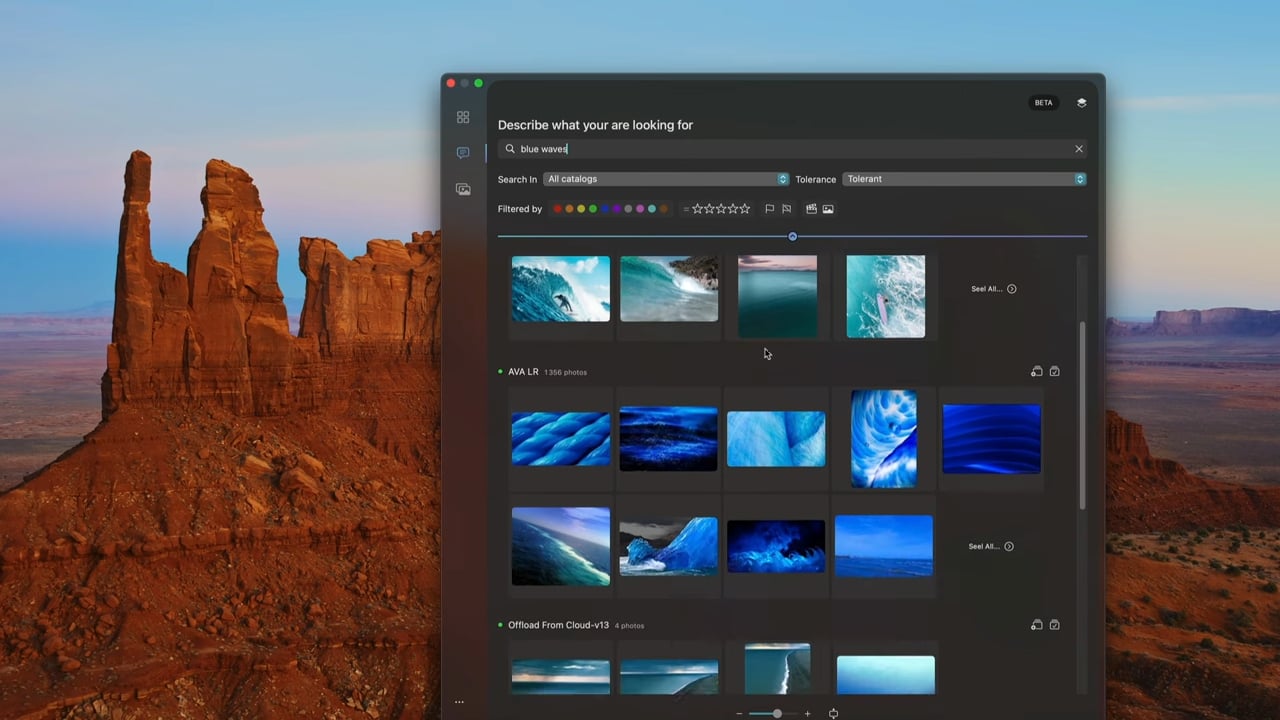Toggle the flagged (pick) filter
This screenshot has width=1280, height=720.
tap(769, 209)
